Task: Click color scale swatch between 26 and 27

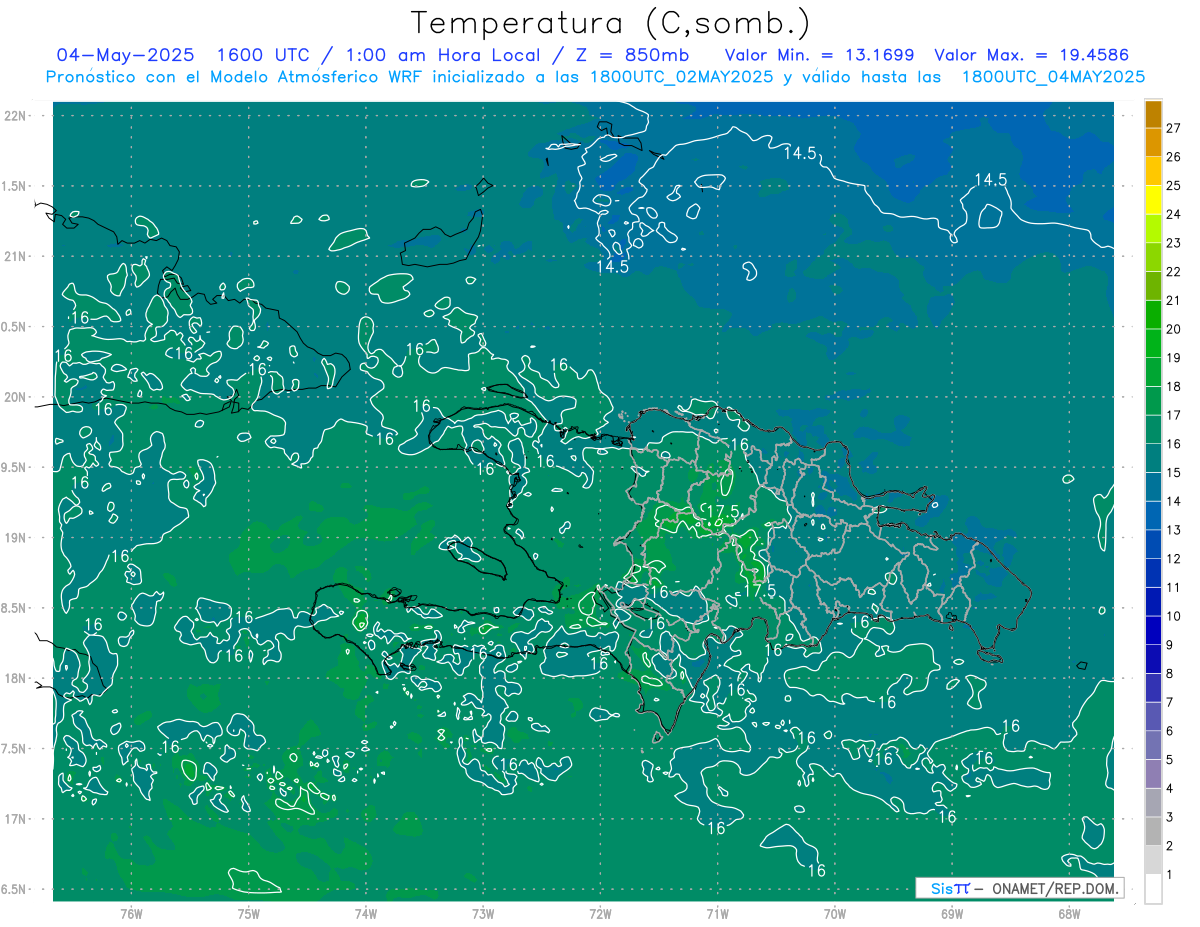Action: (x=1153, y=142)
